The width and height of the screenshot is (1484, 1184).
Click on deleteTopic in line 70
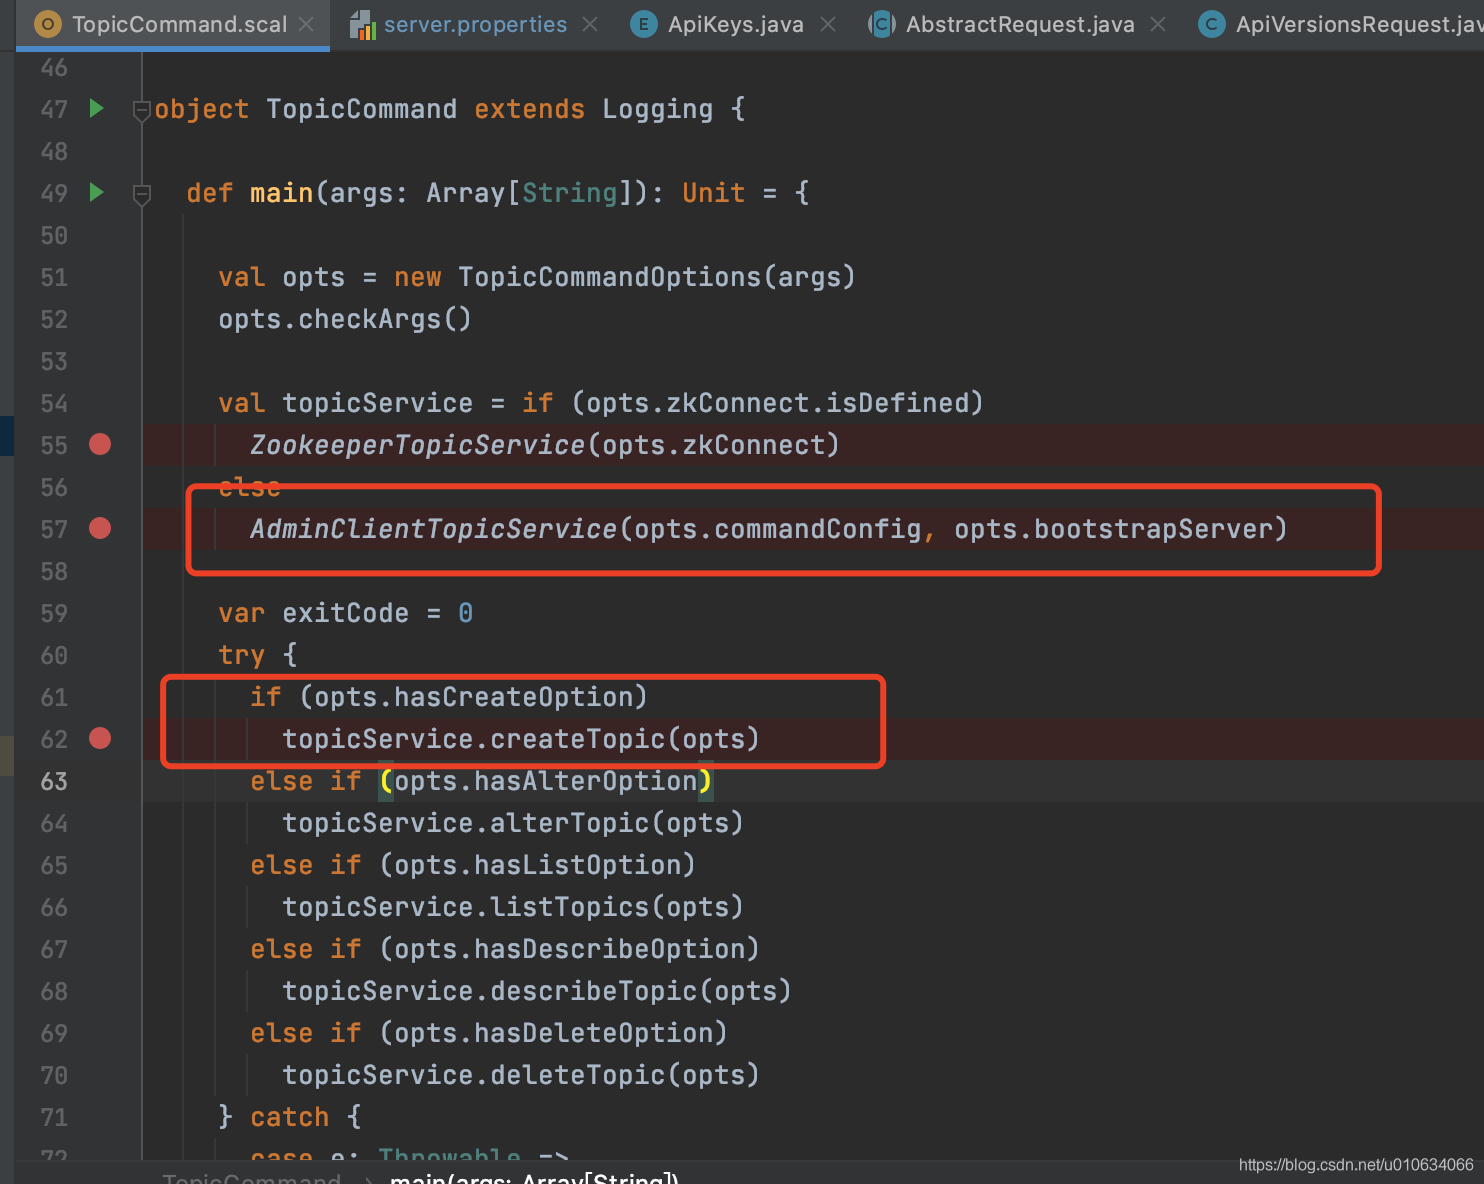click(x=578, y=1075)
